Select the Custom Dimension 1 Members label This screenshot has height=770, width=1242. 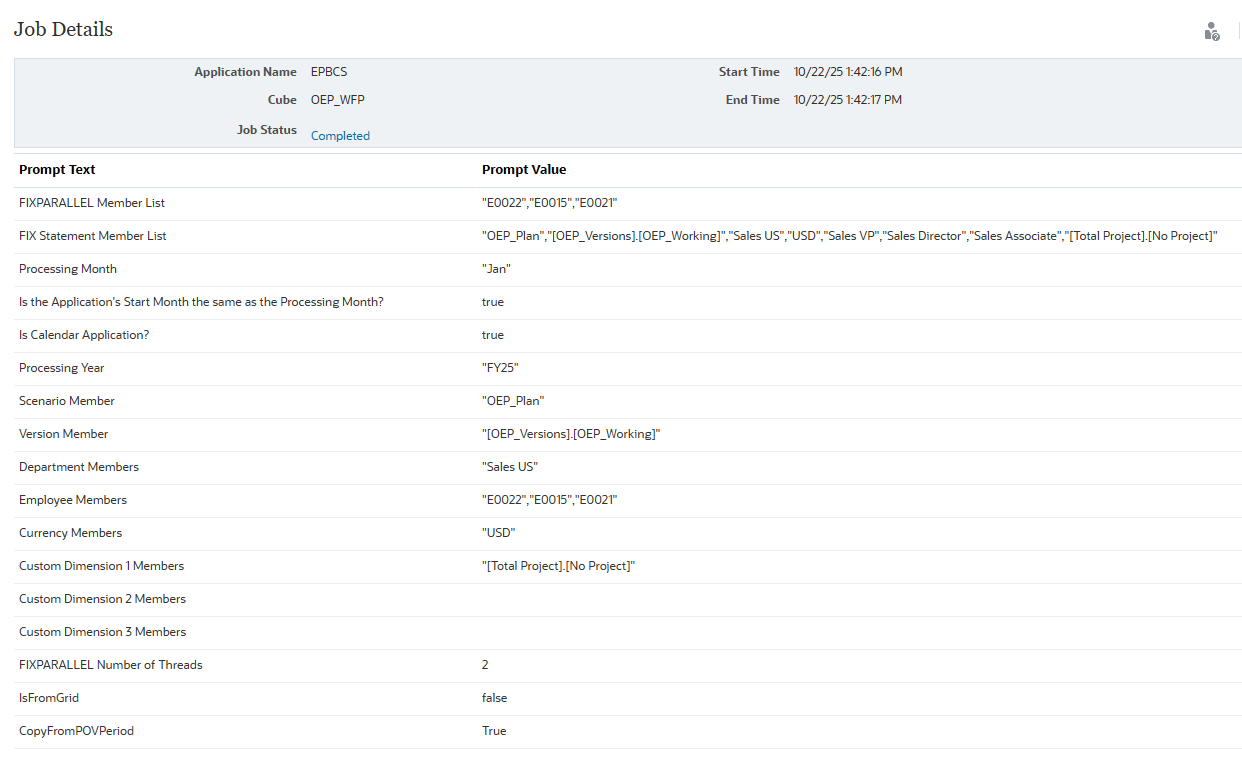pos(102,566)
